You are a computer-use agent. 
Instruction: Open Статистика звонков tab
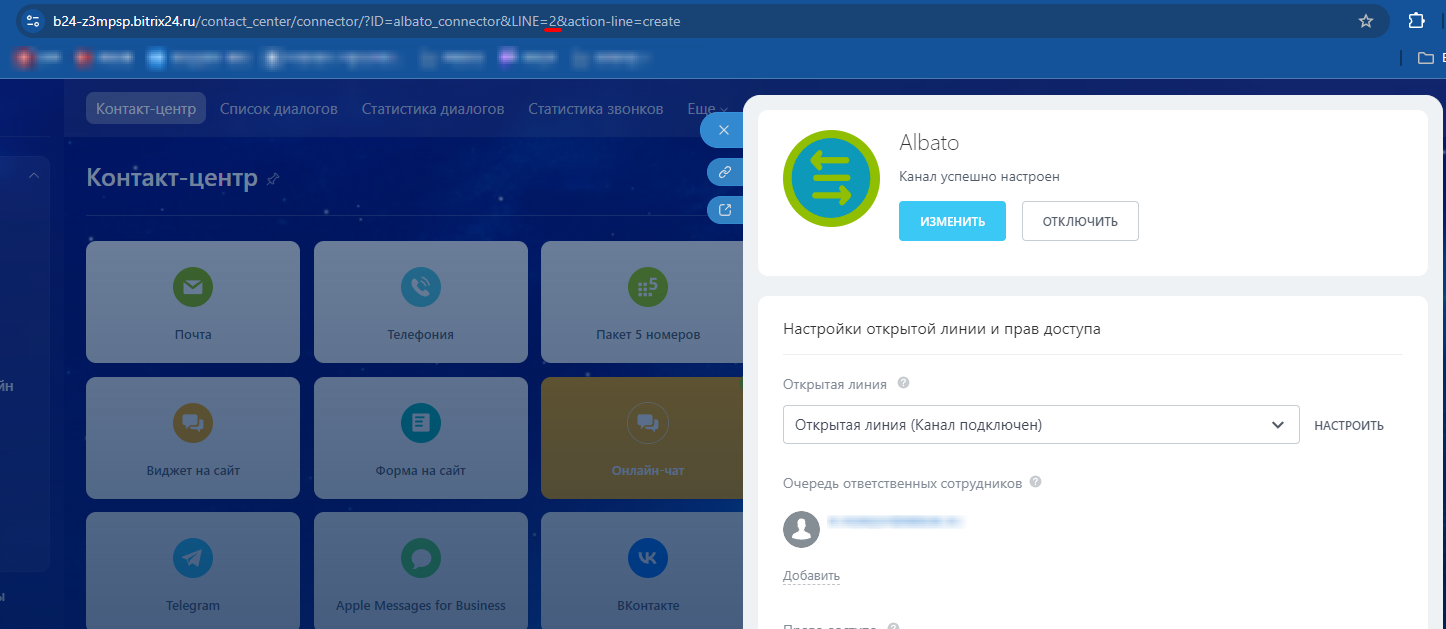[x=595, y=109]
